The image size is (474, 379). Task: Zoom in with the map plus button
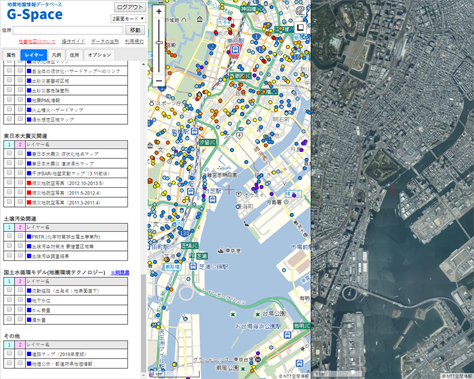(x=159, y=12)
